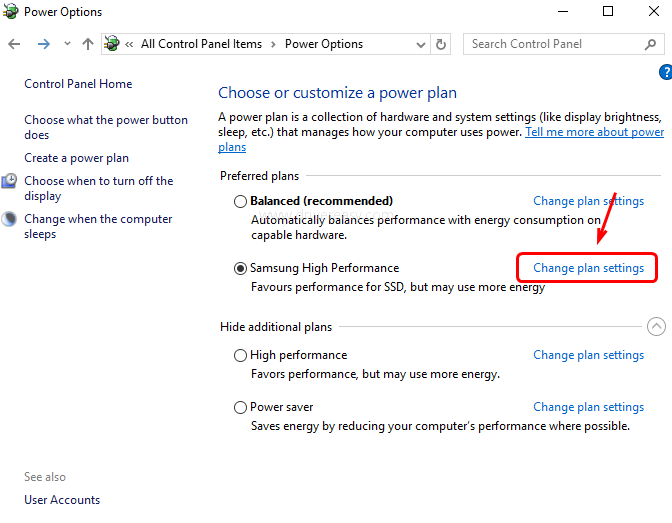This screenshot has height=523, width=672.
Task: Go back using the back arrow
Action: (14, 44)
